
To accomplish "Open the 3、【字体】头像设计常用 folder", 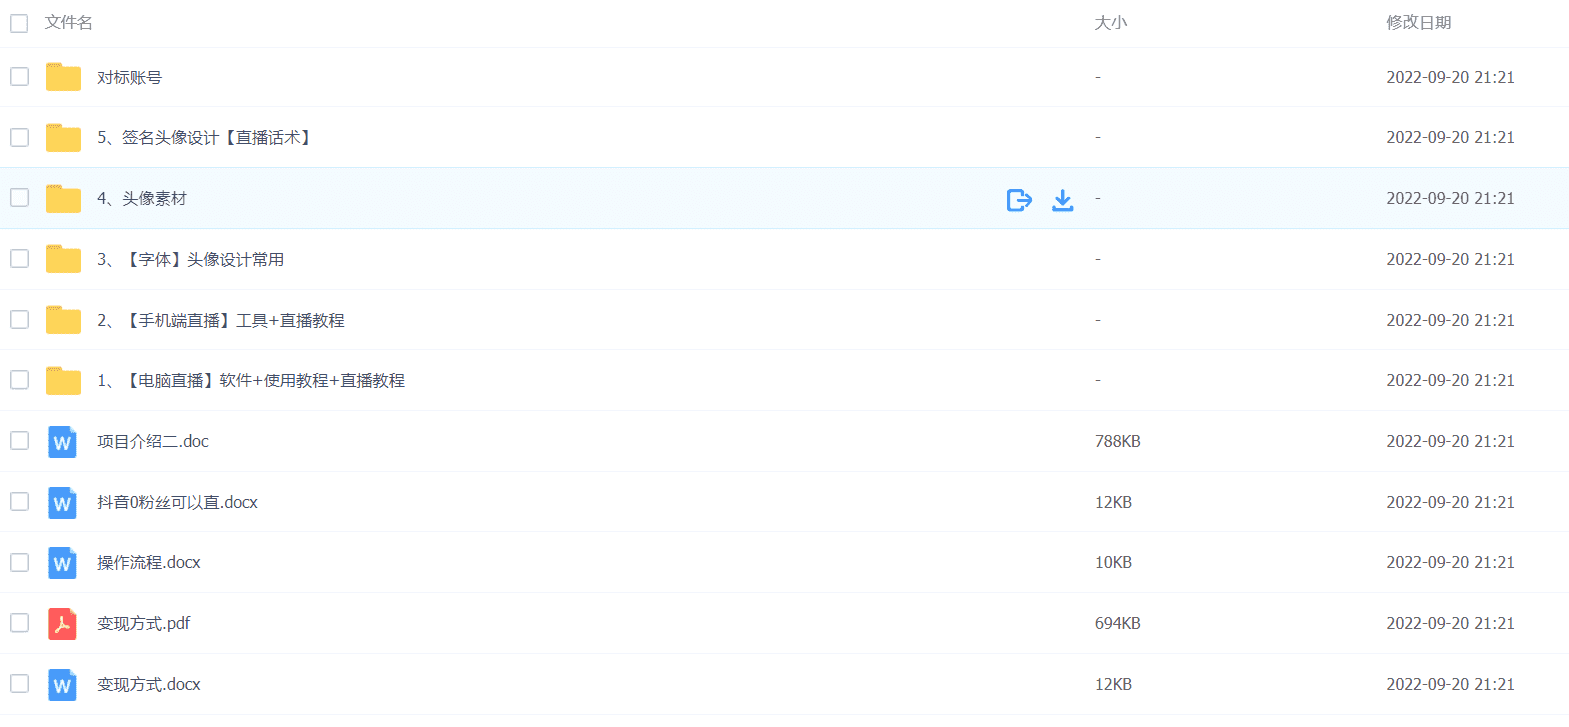I will pyautogui.click(x=191, y=260).
